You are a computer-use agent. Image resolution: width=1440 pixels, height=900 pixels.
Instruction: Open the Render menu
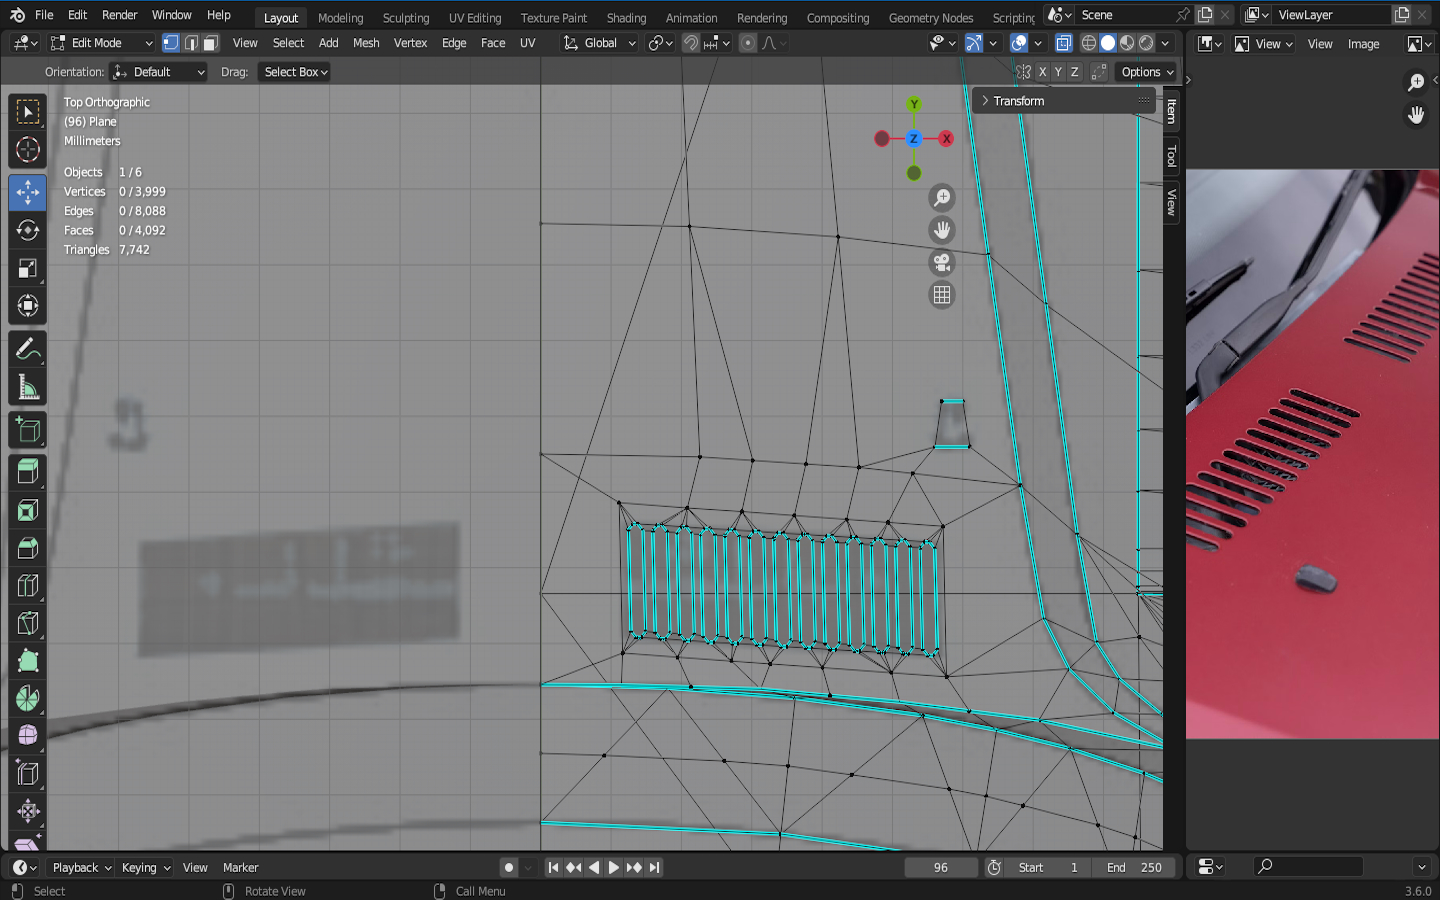tap(120, 15)
